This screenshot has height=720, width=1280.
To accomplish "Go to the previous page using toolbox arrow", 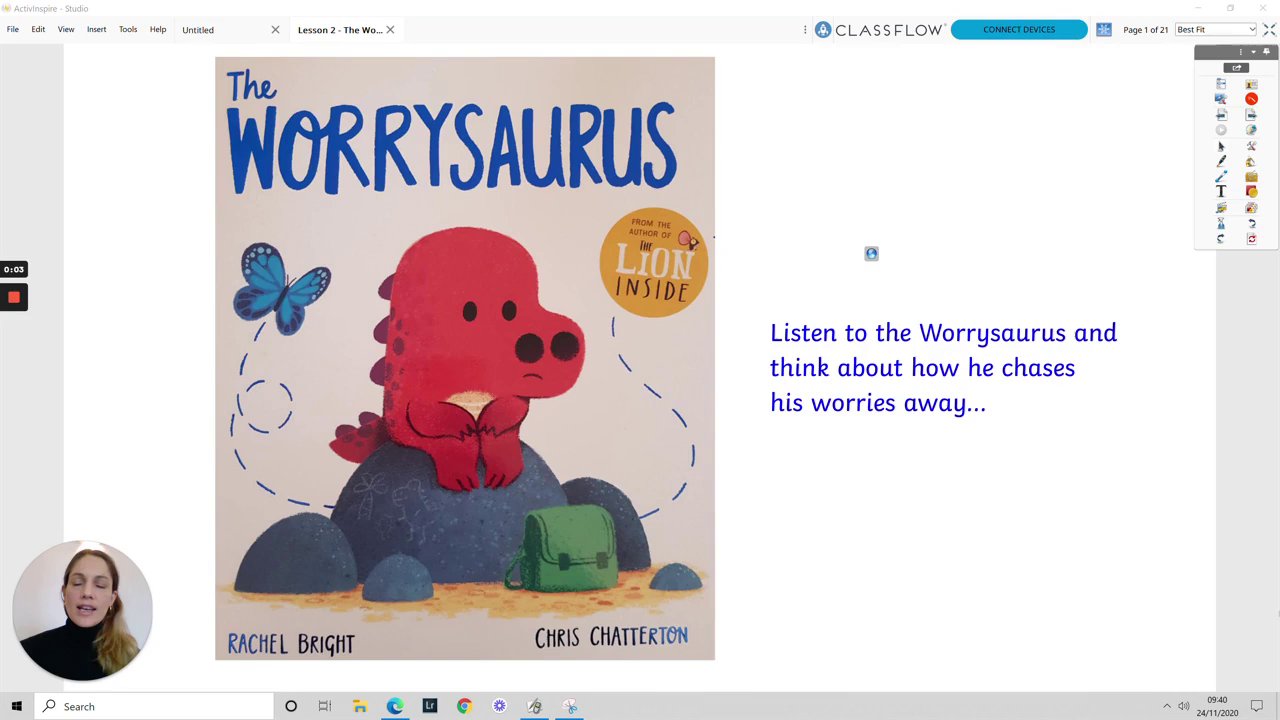I will pos(1221,115).
